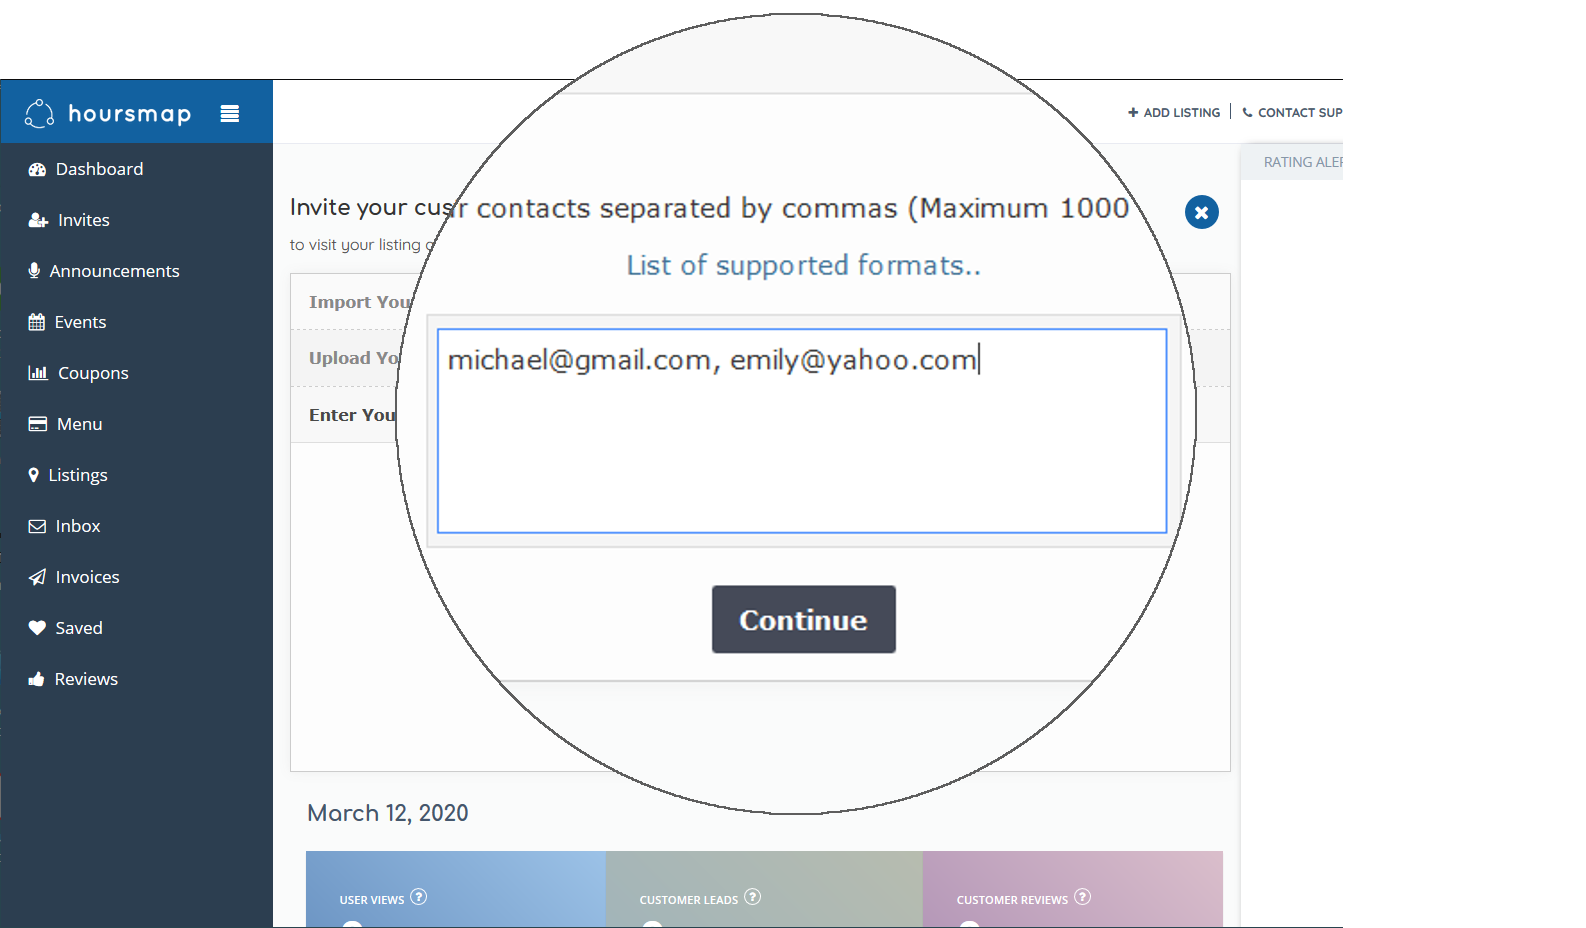Open the Menu sidebar item
The image size is (1586, 928).
tap(66, 424)
